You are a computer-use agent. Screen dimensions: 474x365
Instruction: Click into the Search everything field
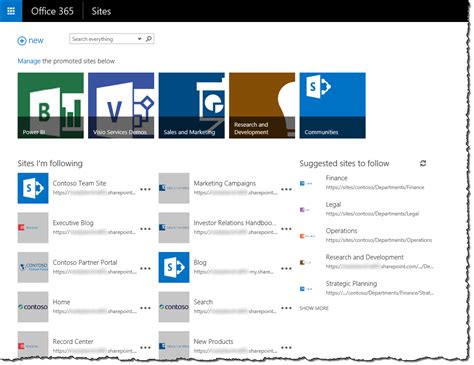coord(103,39)
